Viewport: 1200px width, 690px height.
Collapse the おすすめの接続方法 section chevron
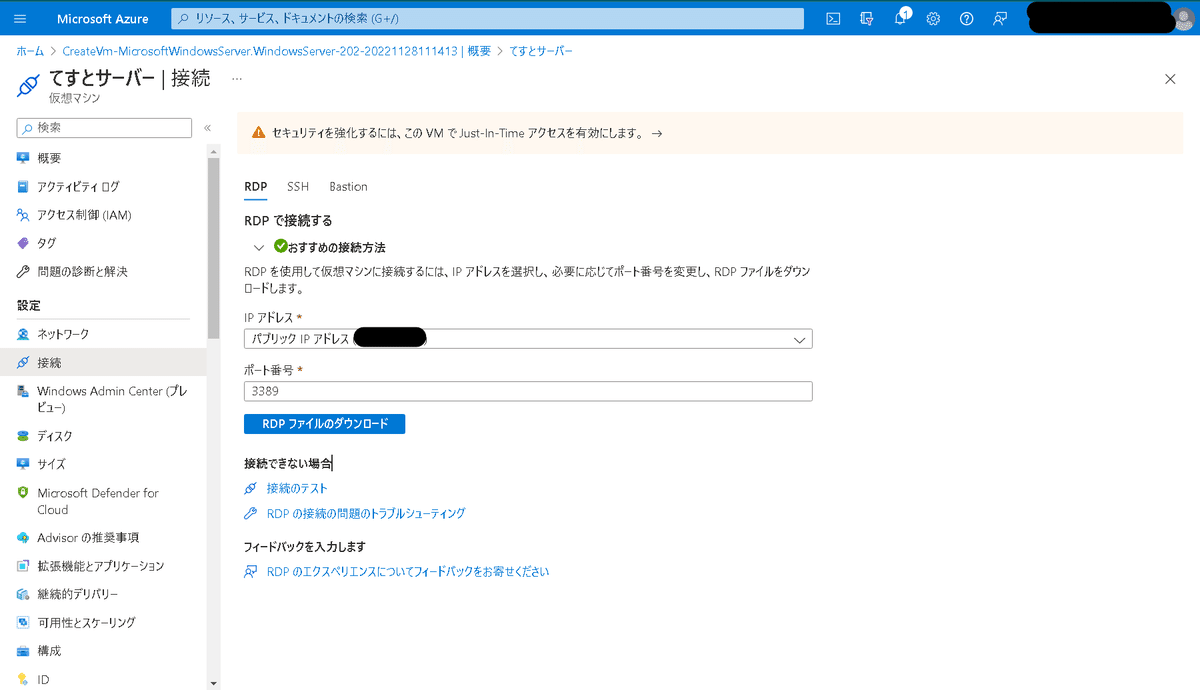click(x=259, y=247)
